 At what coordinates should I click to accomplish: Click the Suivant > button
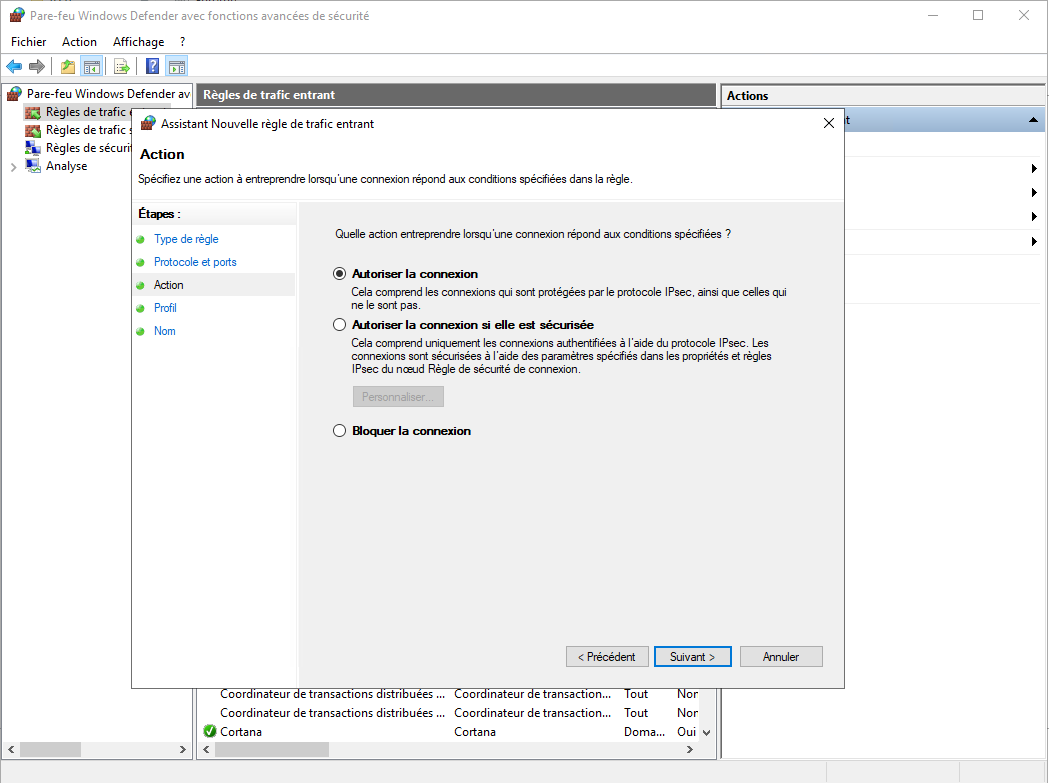click(x=692, y=657)
